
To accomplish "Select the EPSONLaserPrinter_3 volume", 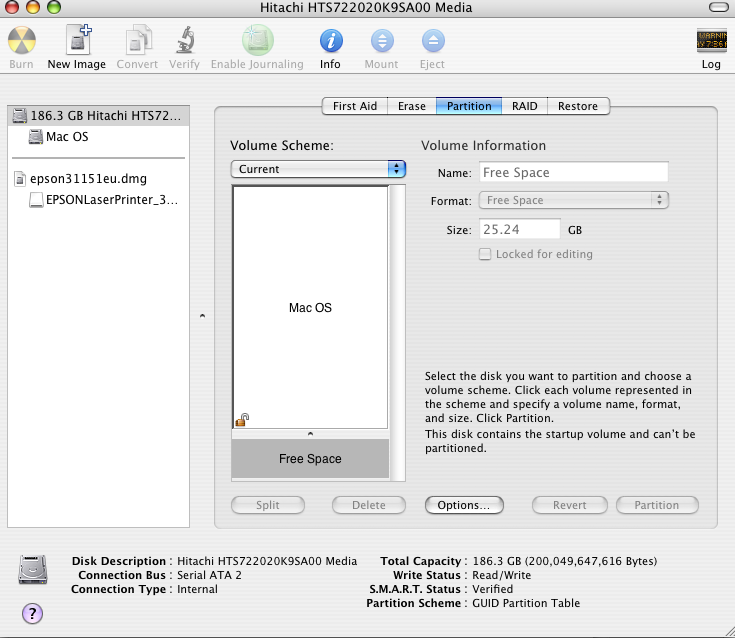I will [x=98, y=200].
